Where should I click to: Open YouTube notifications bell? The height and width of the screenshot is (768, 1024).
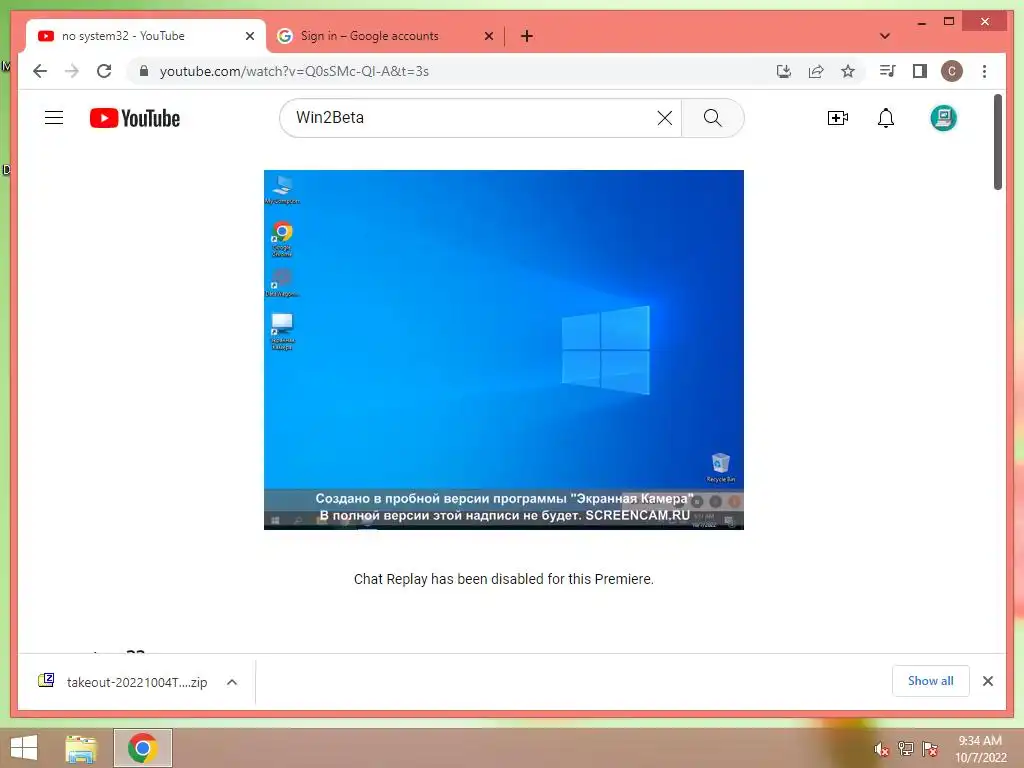point(886,118)
